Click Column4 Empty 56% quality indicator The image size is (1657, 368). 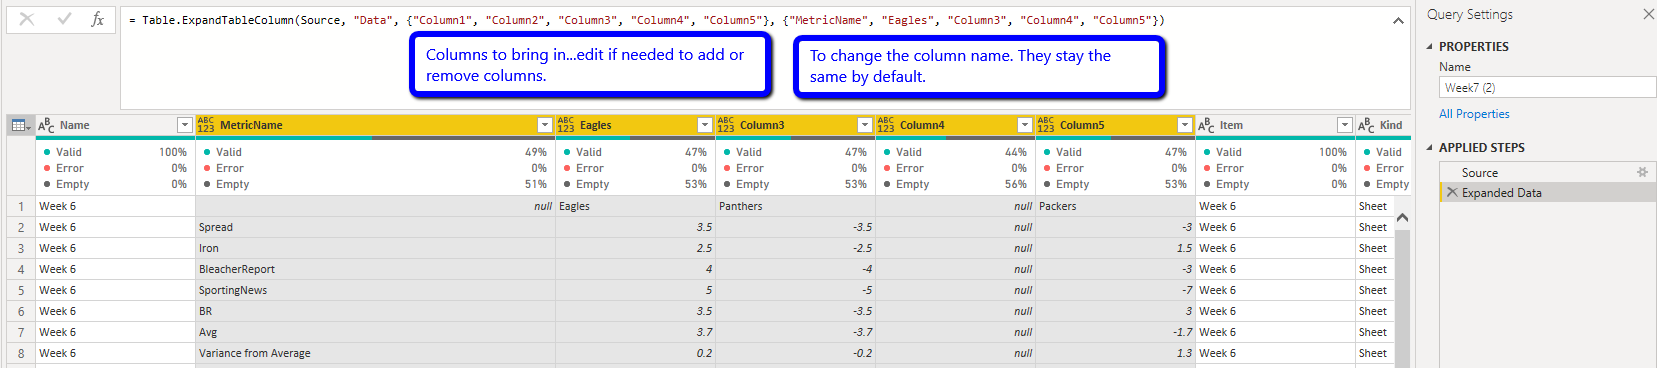click(x=955, y=184)
